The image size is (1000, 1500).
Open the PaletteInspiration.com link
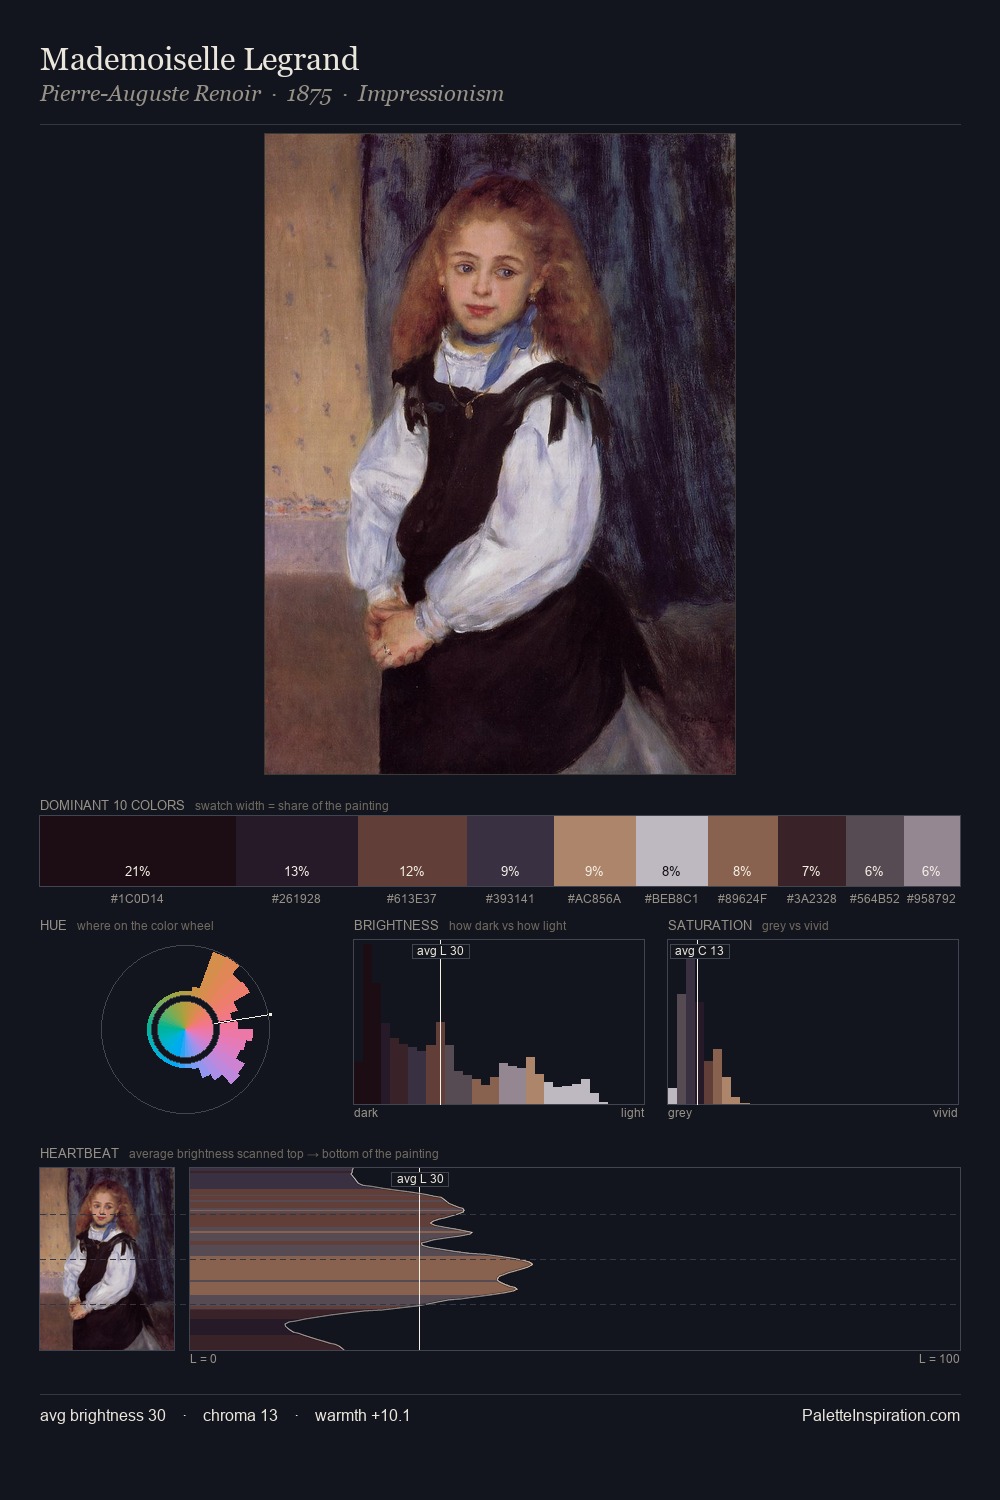pyautogui.click(x=881, y=1415)
